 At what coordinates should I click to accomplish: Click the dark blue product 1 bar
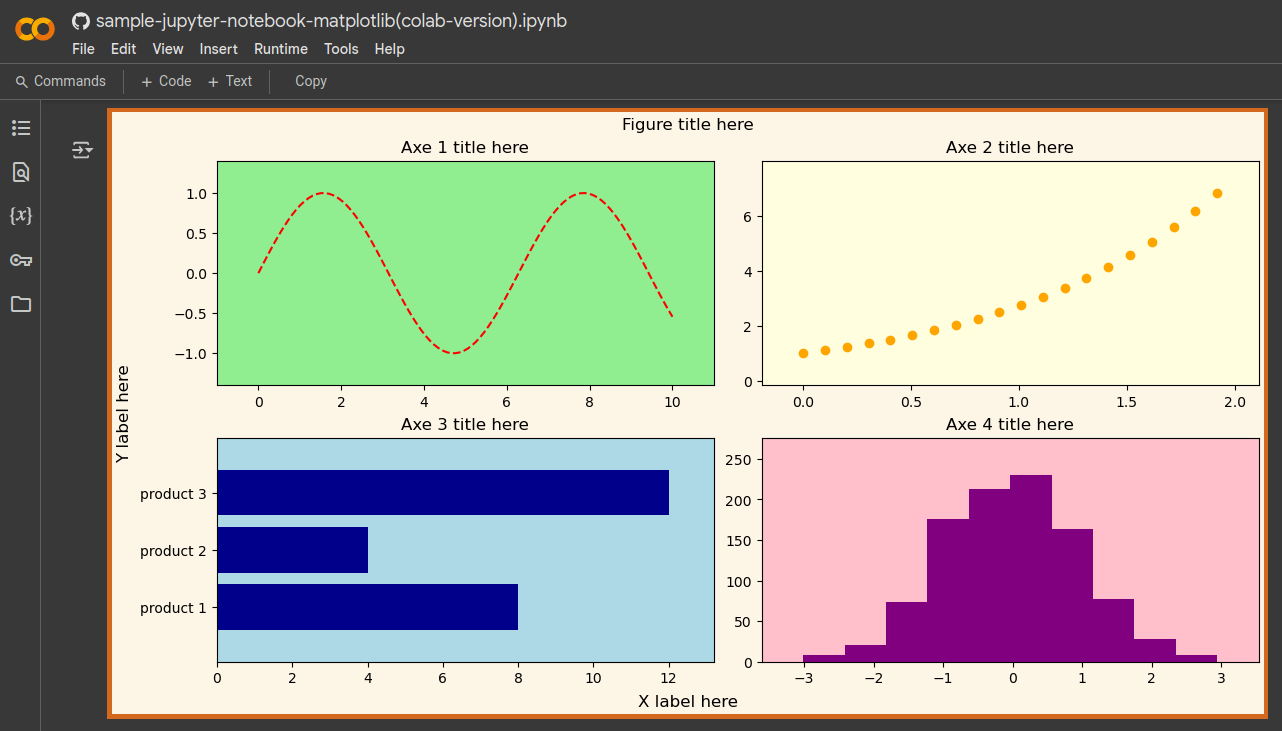368,607
